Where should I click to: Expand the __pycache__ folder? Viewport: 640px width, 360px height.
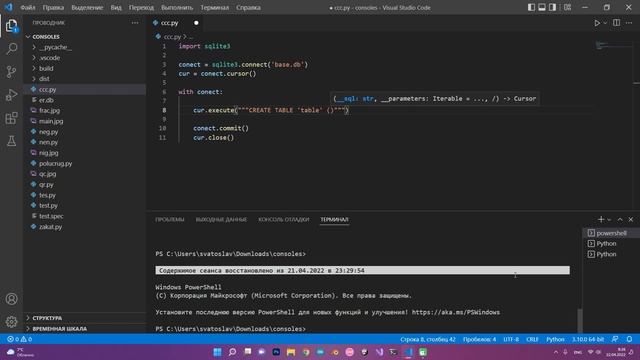pos(55,47)
